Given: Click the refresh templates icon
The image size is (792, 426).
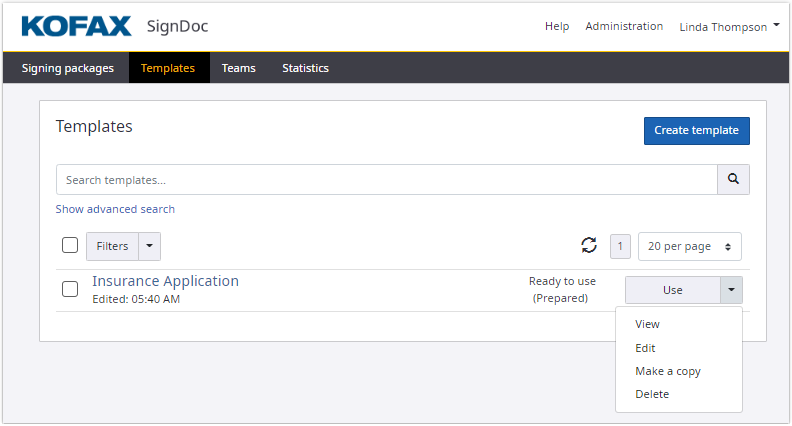Looking at the screenshot, I should pos(589,246).
